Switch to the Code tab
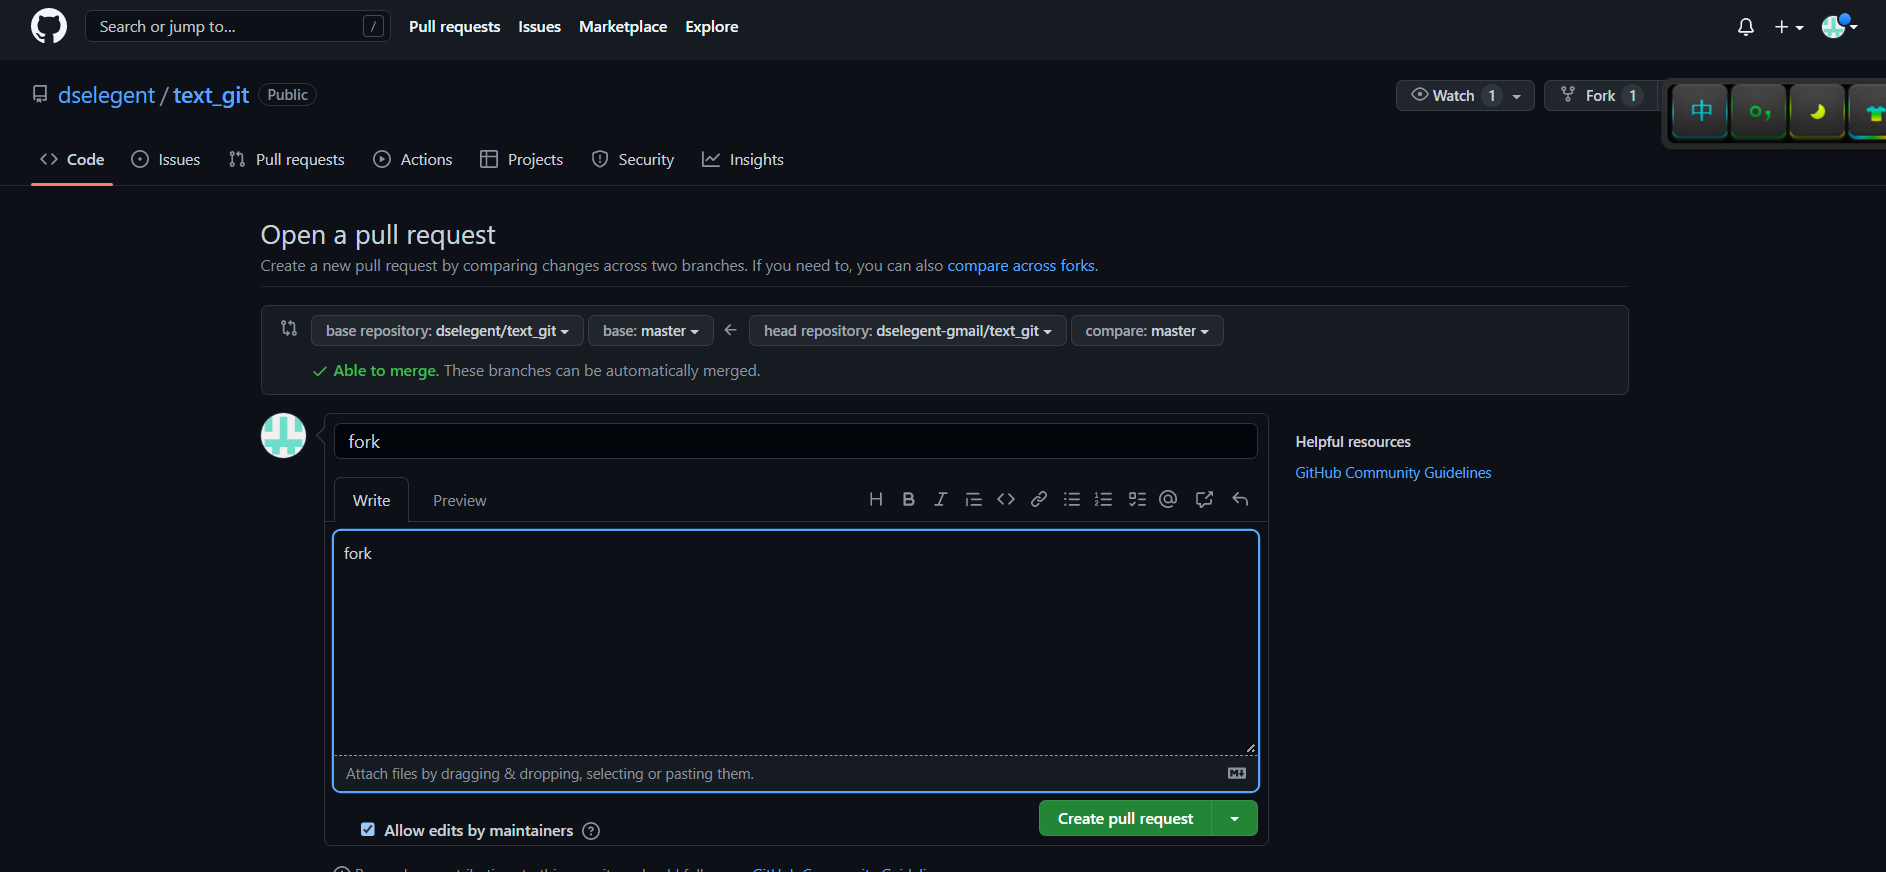This screenshot has width=1886, height=872. click(x=72, y=159)
